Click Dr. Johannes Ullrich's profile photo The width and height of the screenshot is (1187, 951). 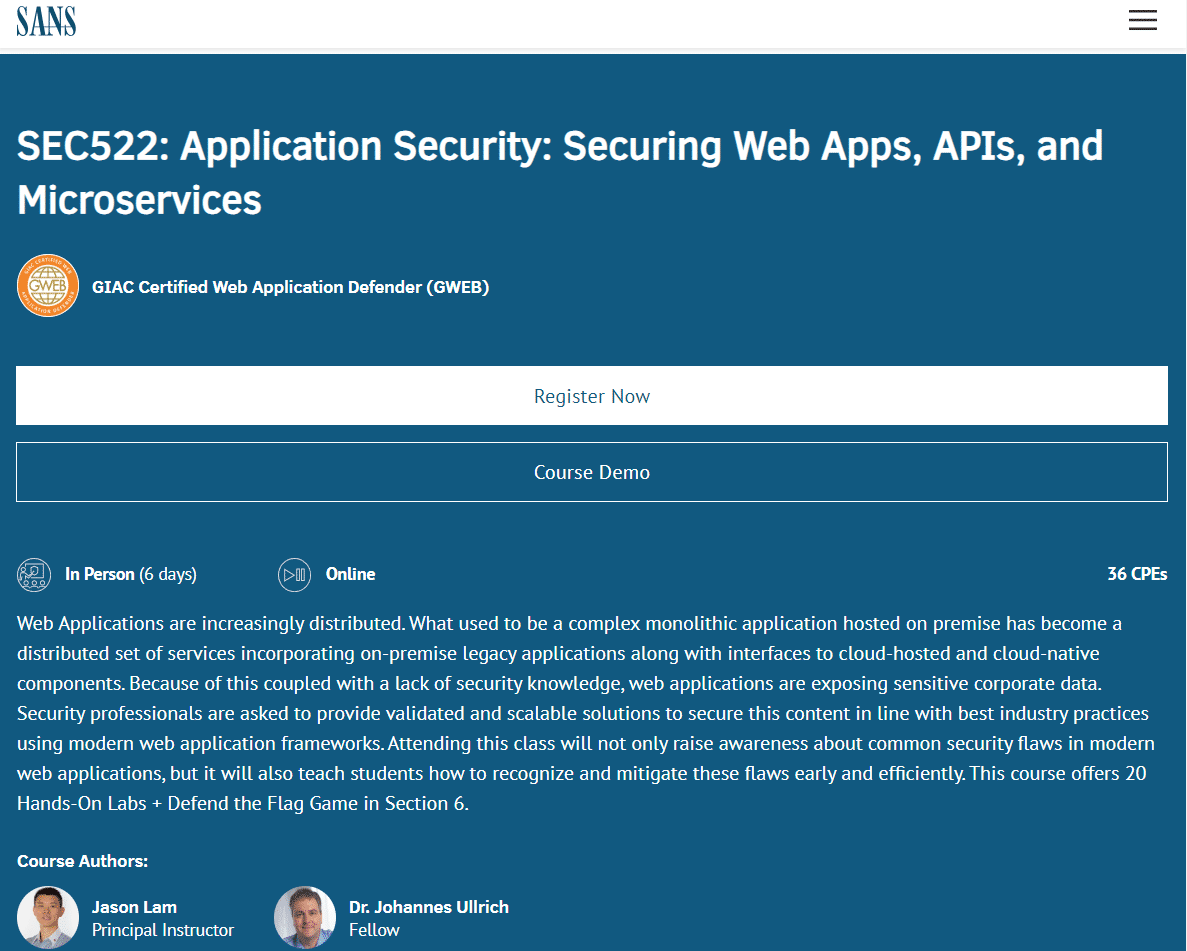click(x=305, y=917)
